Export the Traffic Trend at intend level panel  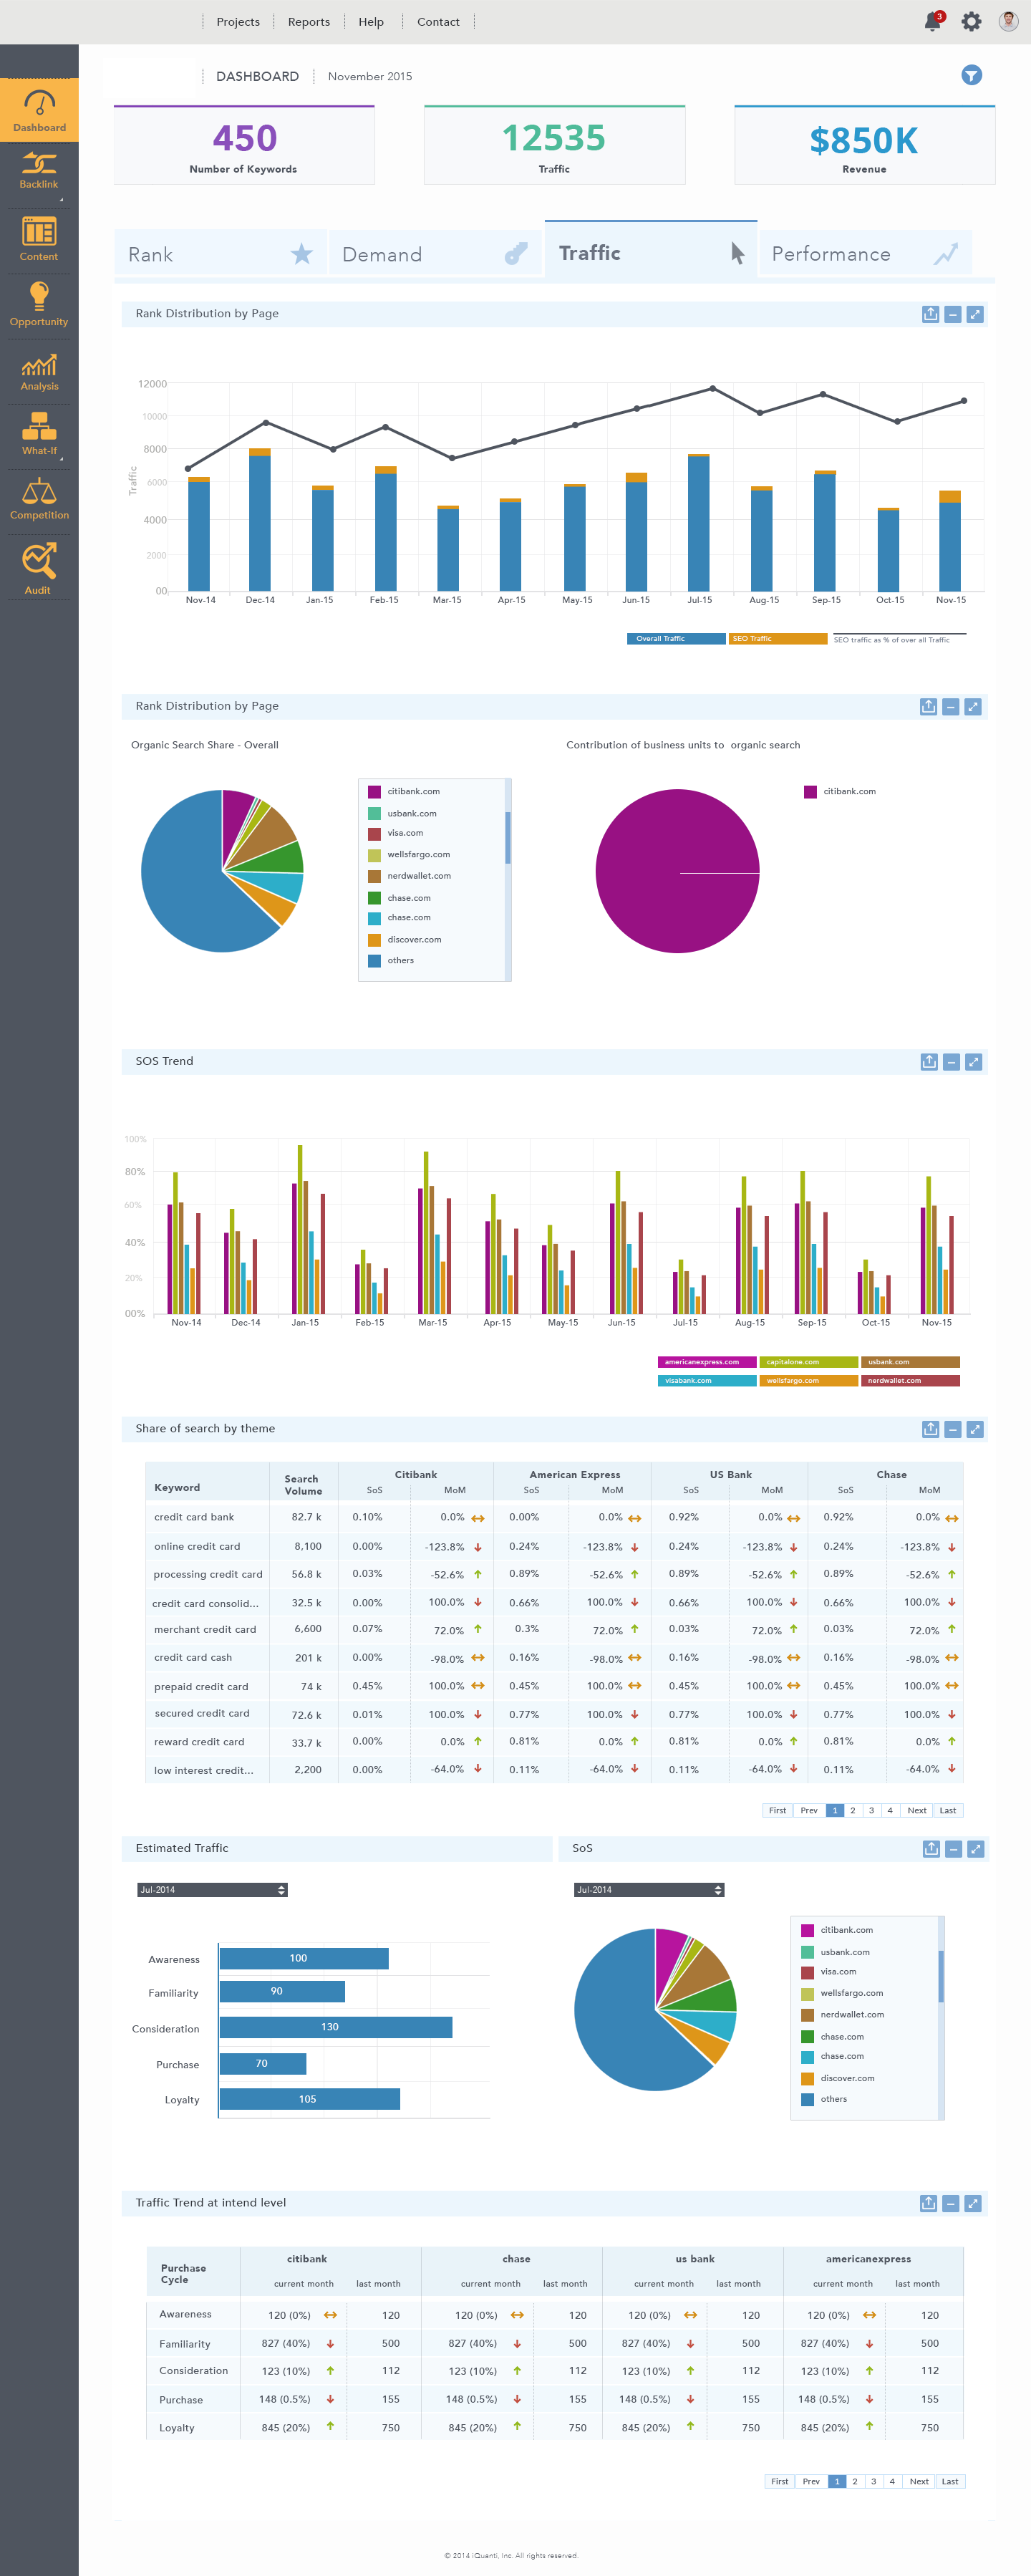928,2203
